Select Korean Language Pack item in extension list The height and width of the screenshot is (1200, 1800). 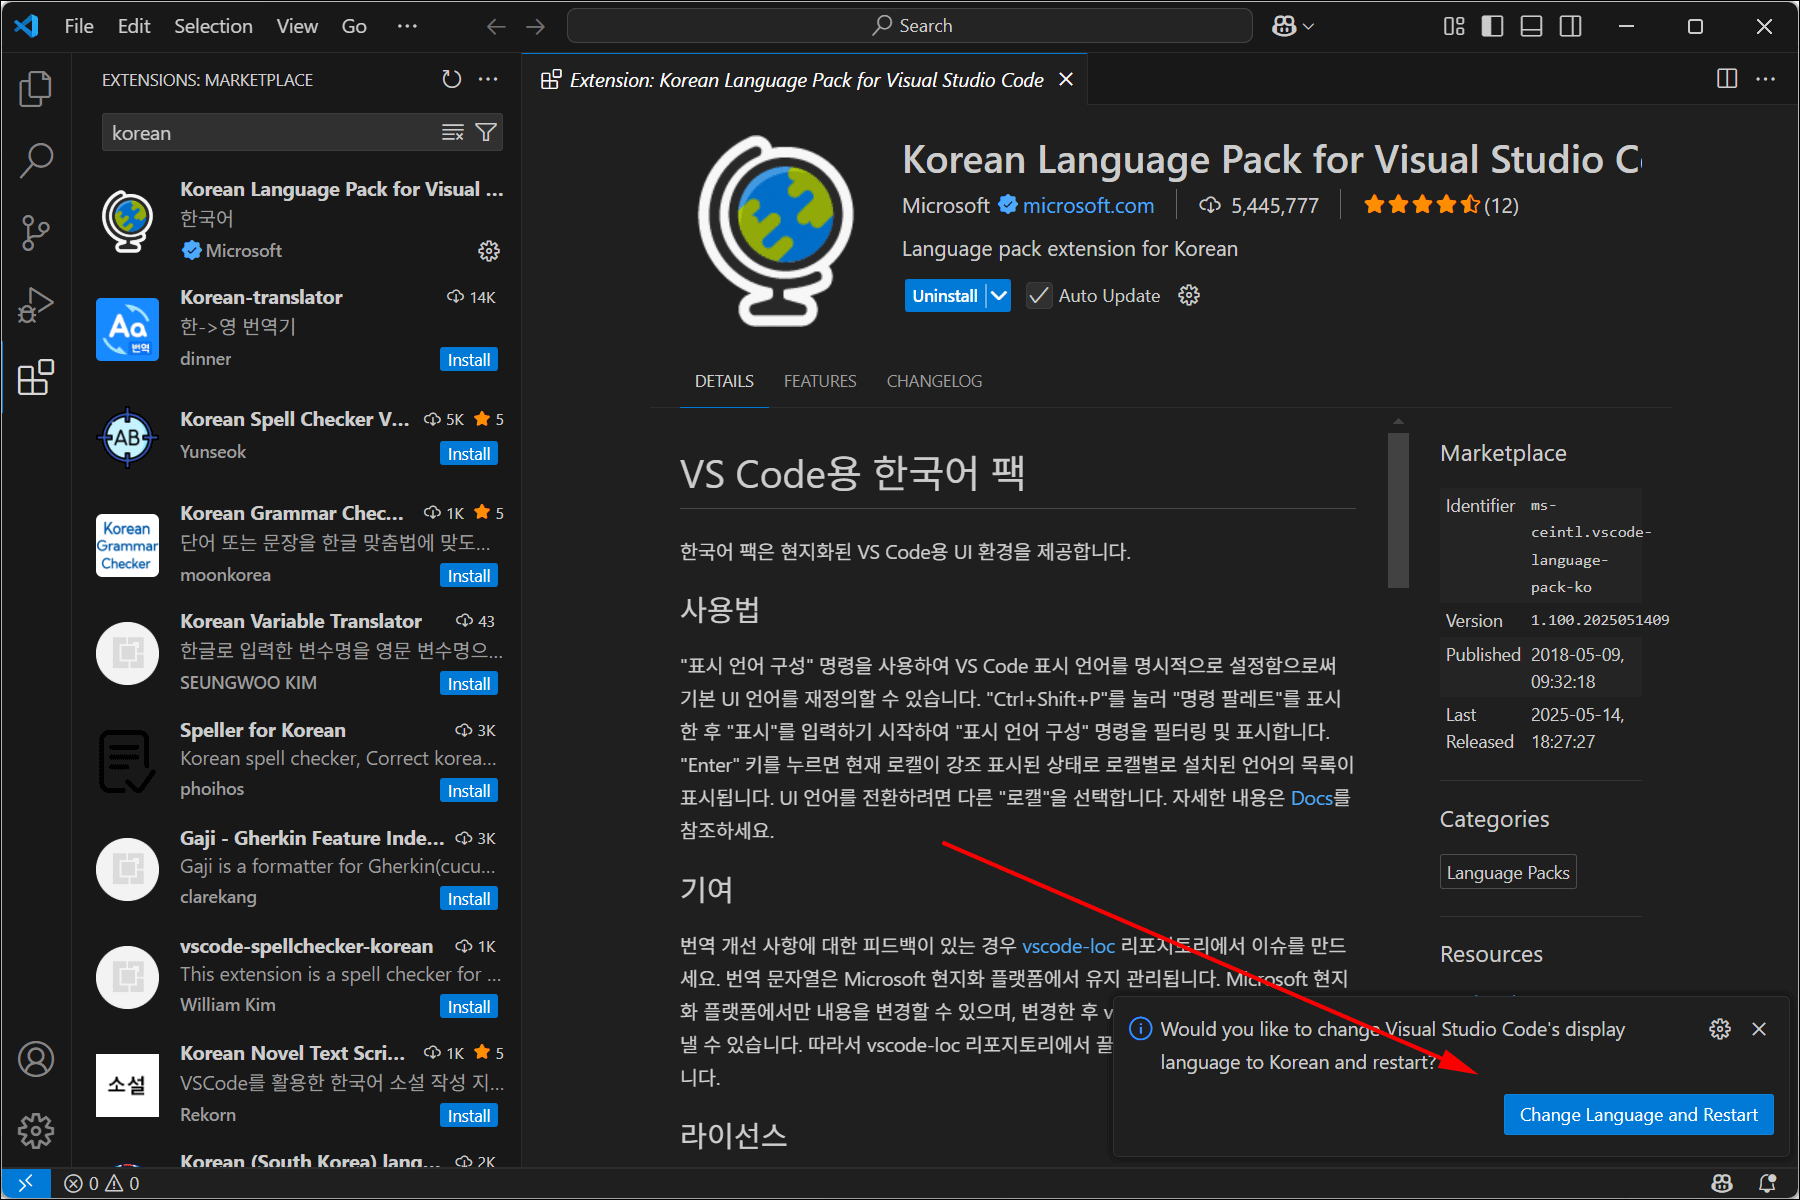299,220
